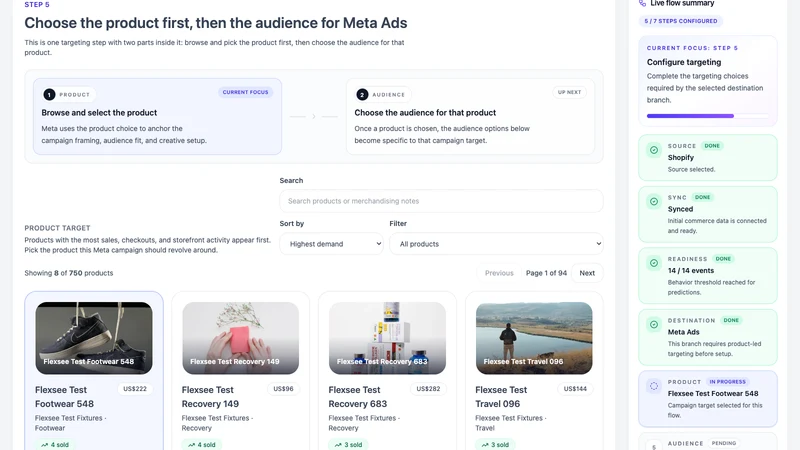This screenshot has width=800, height=450.
Task: Click the trending icon on Footwear 548
Action: [44, 445]
